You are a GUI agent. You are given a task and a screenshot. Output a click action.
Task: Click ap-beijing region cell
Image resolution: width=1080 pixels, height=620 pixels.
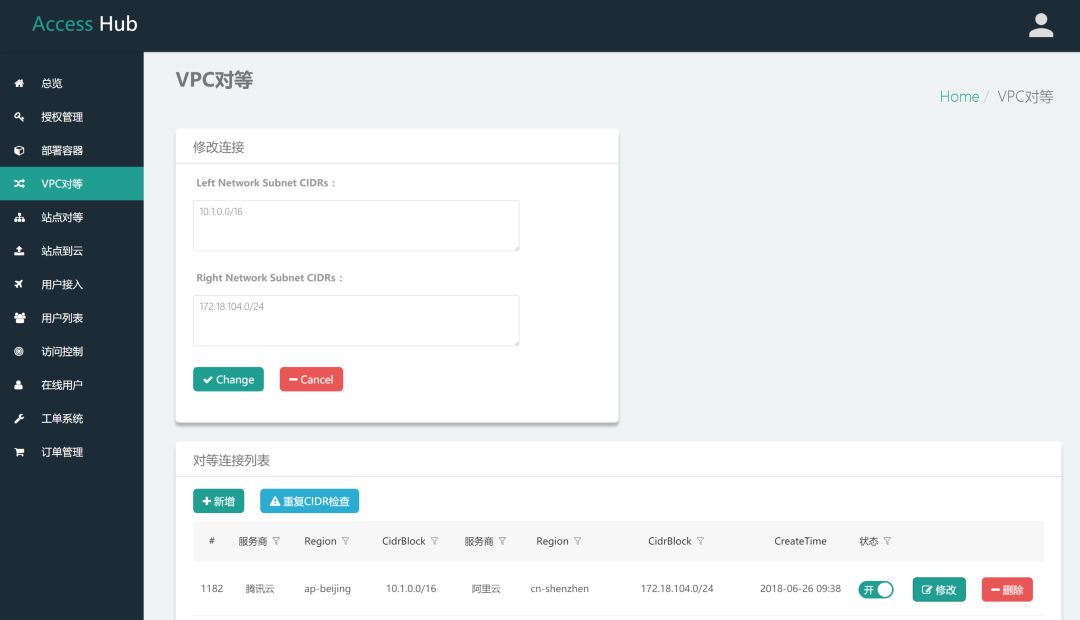point(327,589)
